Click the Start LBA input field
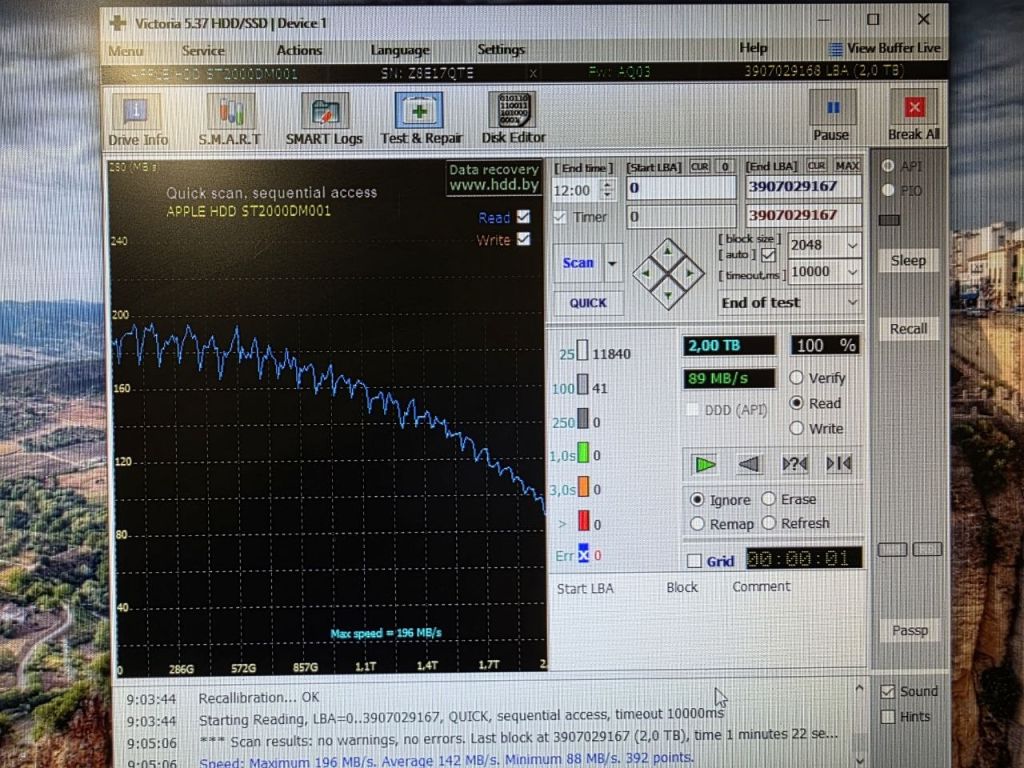The width and height of the screenshot is (1024, 768). click(680, 188)
